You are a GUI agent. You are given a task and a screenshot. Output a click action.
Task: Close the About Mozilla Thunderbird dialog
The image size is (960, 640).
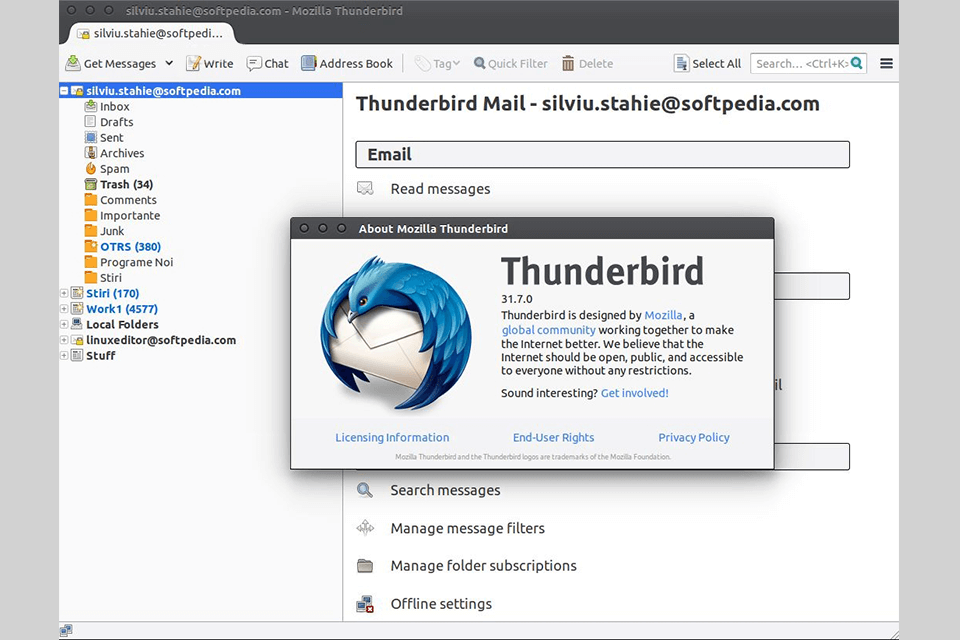(x=304, y=228)
